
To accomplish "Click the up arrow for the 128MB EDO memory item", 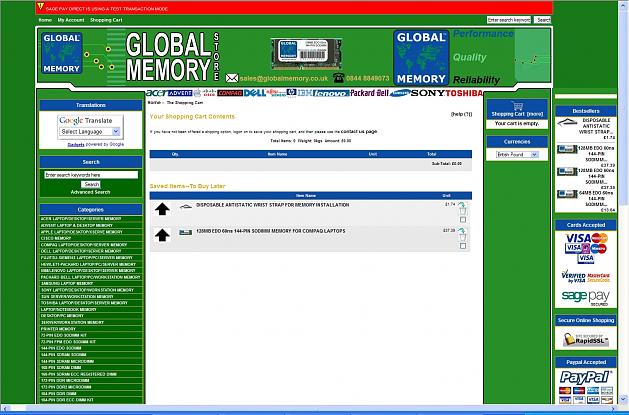I will (x=162, y=235).
